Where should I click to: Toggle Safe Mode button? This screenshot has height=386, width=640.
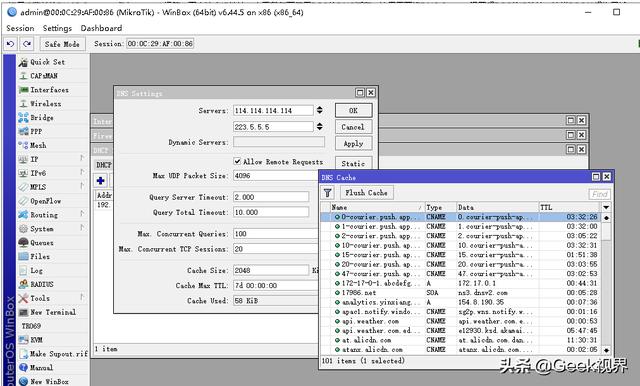point(62,44)
